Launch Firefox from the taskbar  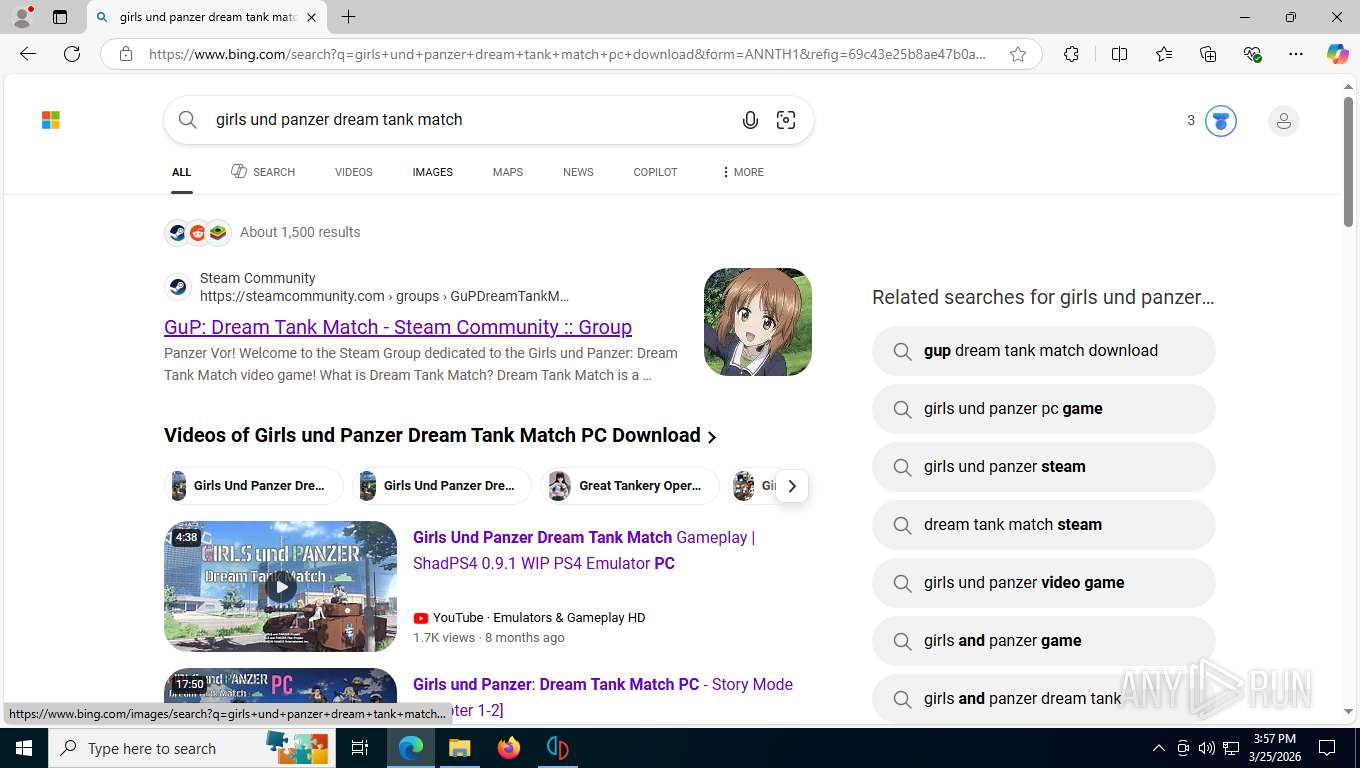[x=509, y=748]
